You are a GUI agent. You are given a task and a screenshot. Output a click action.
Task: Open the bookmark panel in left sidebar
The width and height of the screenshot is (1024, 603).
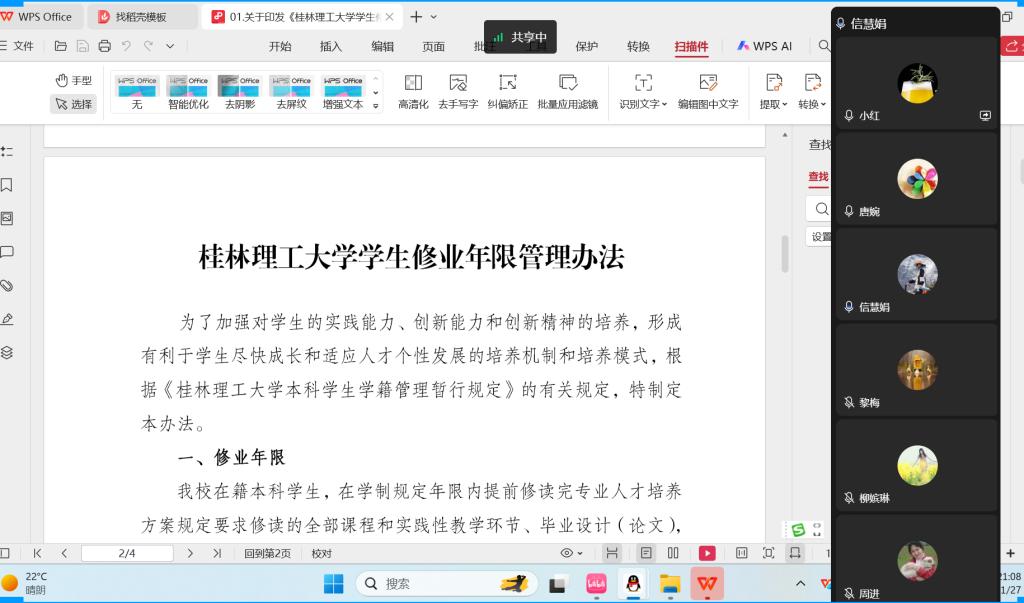click(x=7, y=185)
